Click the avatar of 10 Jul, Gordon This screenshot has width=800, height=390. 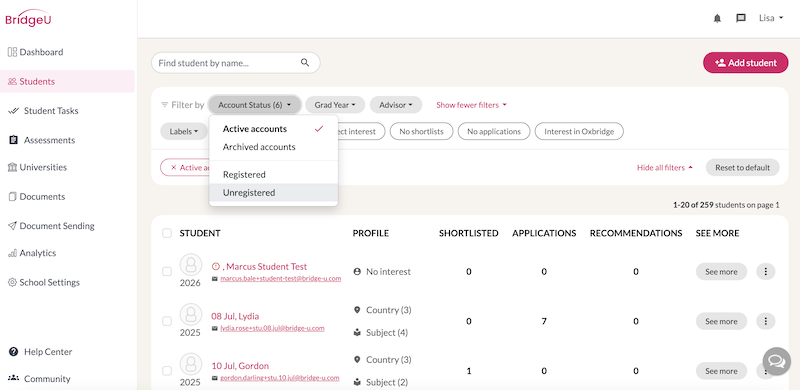(191, 364)
